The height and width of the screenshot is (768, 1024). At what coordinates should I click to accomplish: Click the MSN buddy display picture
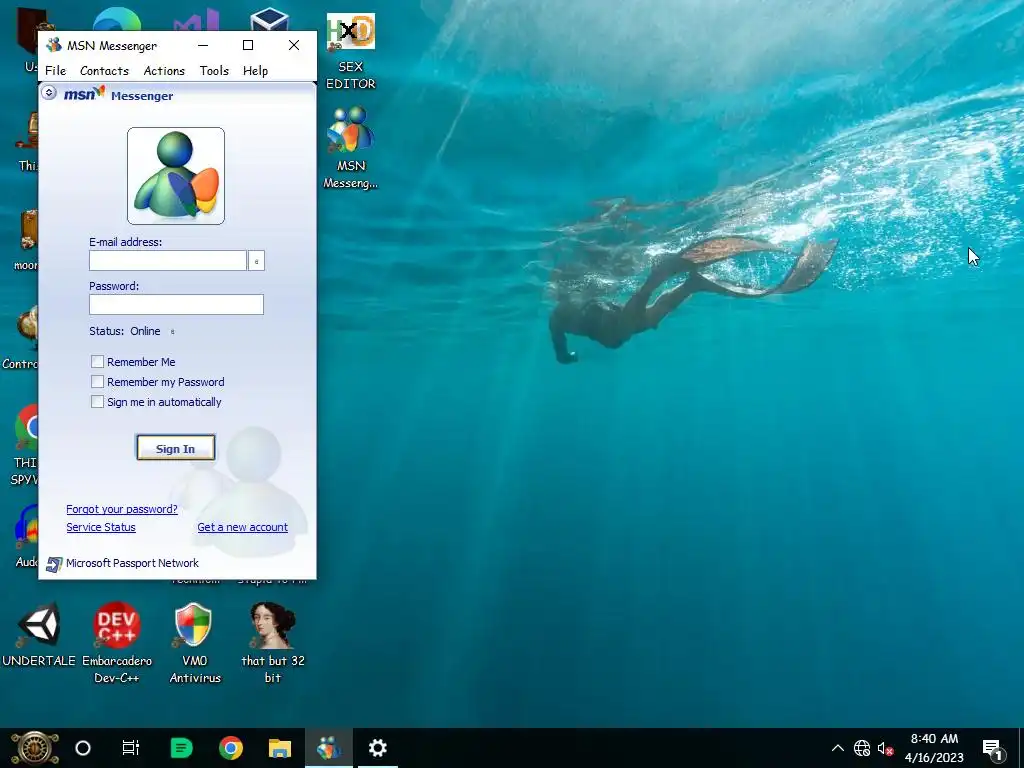(176, 176)
